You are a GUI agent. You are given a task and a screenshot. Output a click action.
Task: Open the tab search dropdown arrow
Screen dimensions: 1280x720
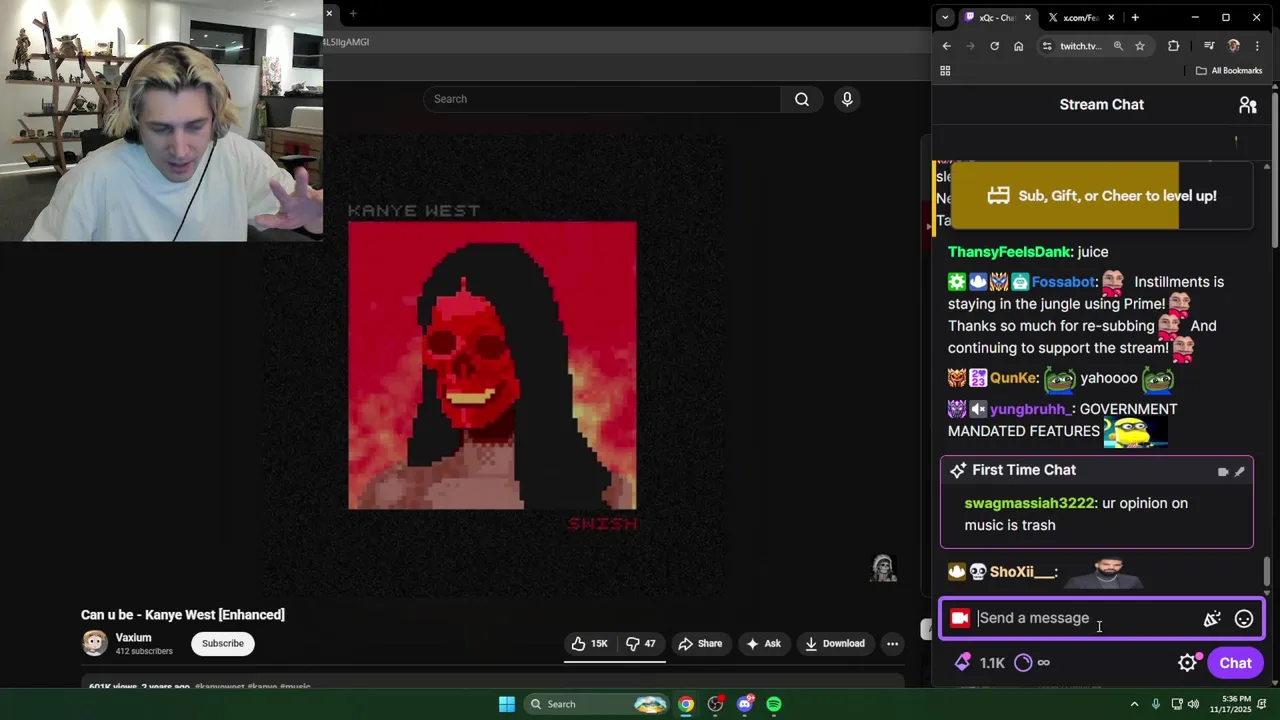pos(946,17)
